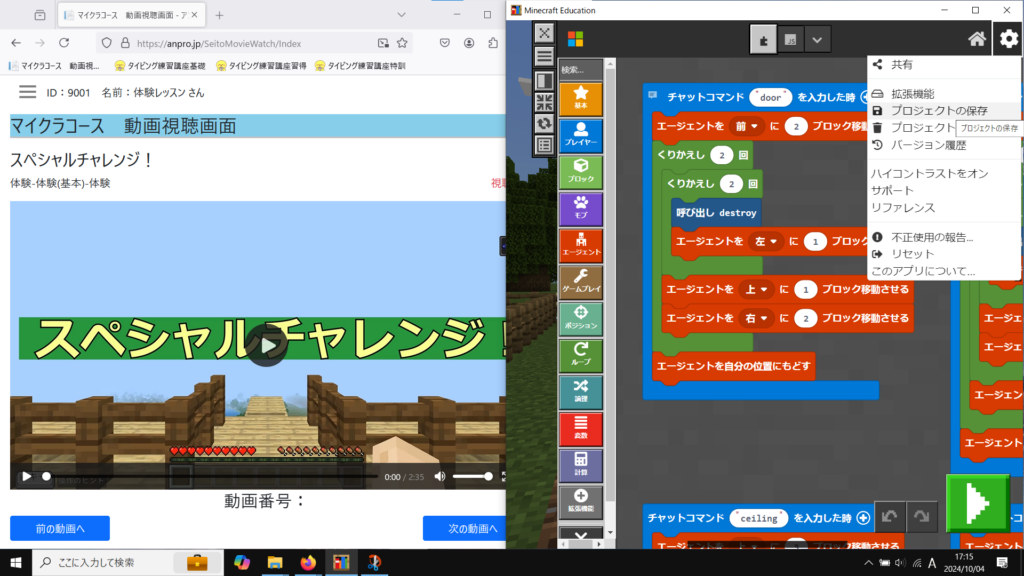Open the 拡張機能 category in the toolbox
Image resolution: width=1024 pixels, height=576 pixels.
pos(581,501)
